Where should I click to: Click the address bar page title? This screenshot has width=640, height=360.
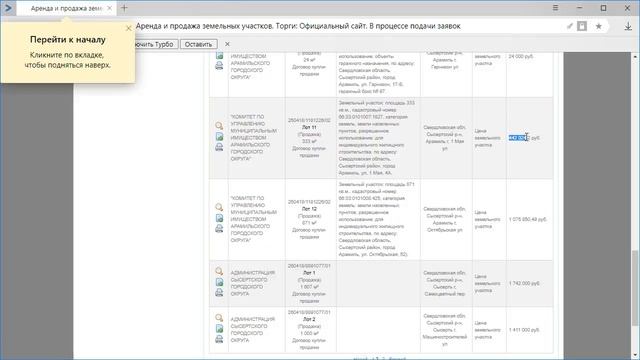(x=298, y=26)
